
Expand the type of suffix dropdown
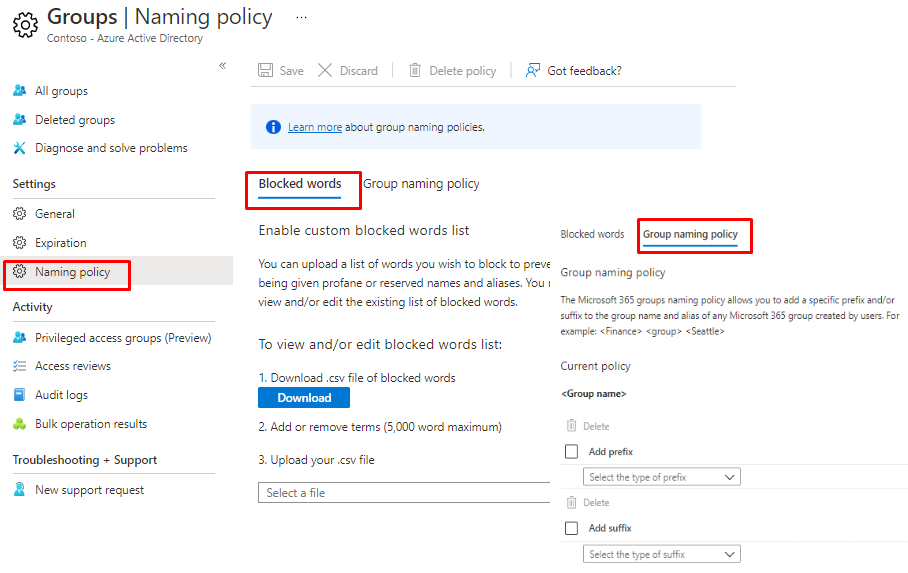(661, 554)
